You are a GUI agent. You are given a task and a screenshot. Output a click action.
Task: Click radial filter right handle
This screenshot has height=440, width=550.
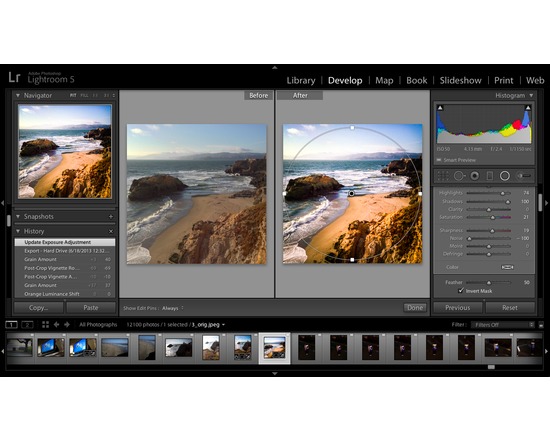(x=420, y=193)
